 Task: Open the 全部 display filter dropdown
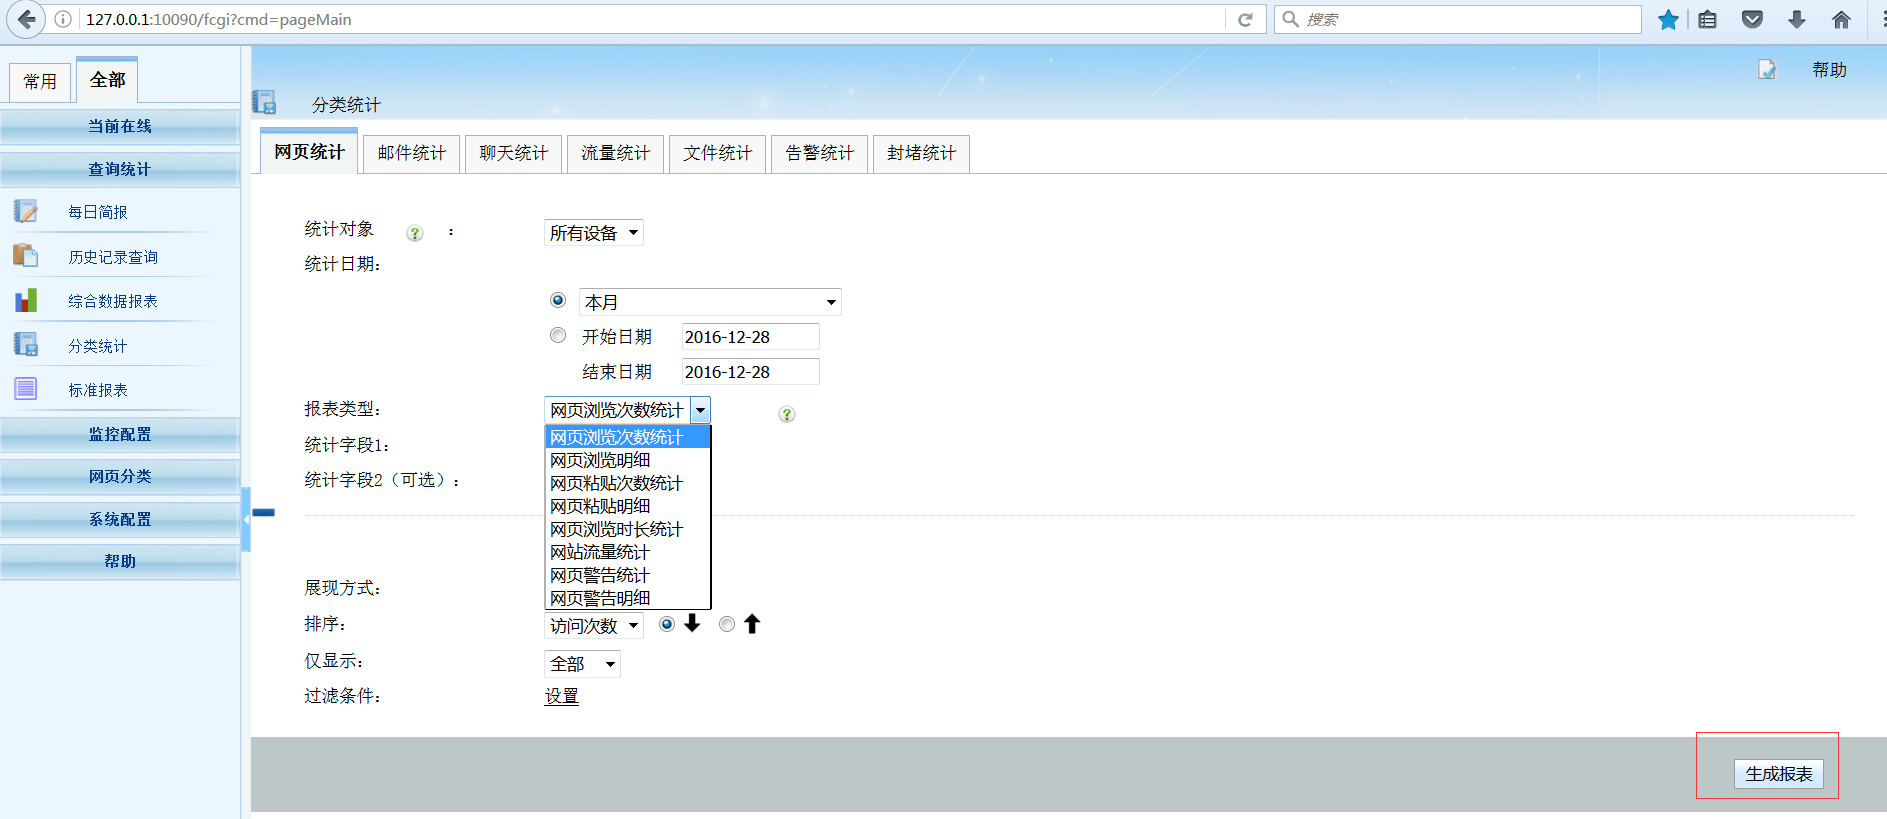[x=582, y=664]
